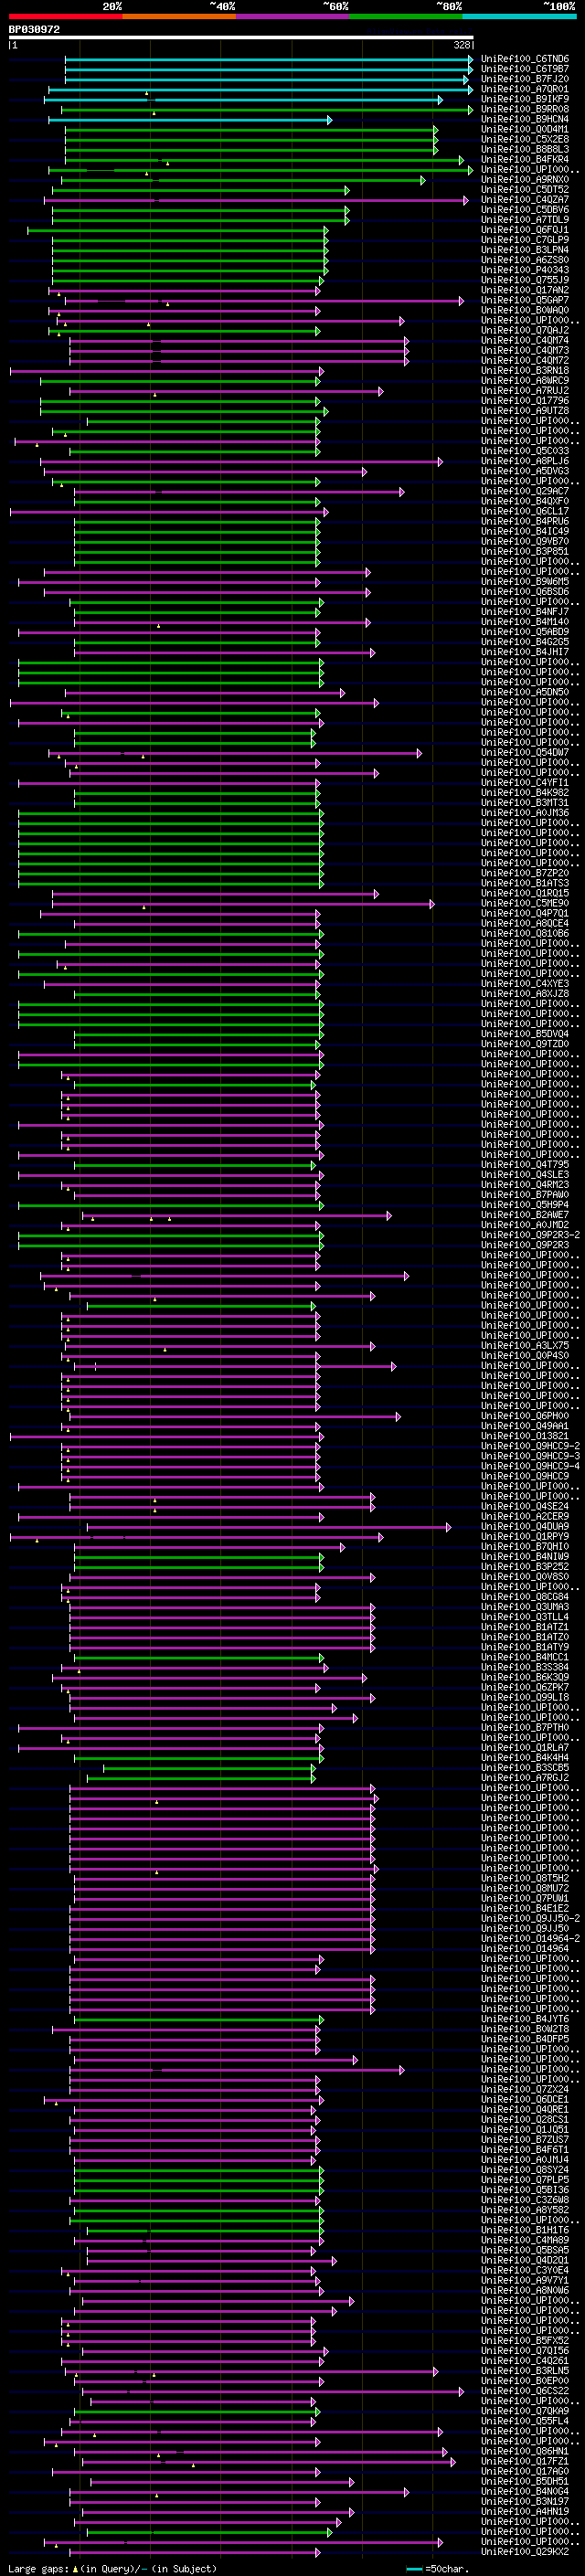The height and width of the screenshot is (2576, 585).
Task: Click the red ~20% identity legend bar
Action: [65, 16]
